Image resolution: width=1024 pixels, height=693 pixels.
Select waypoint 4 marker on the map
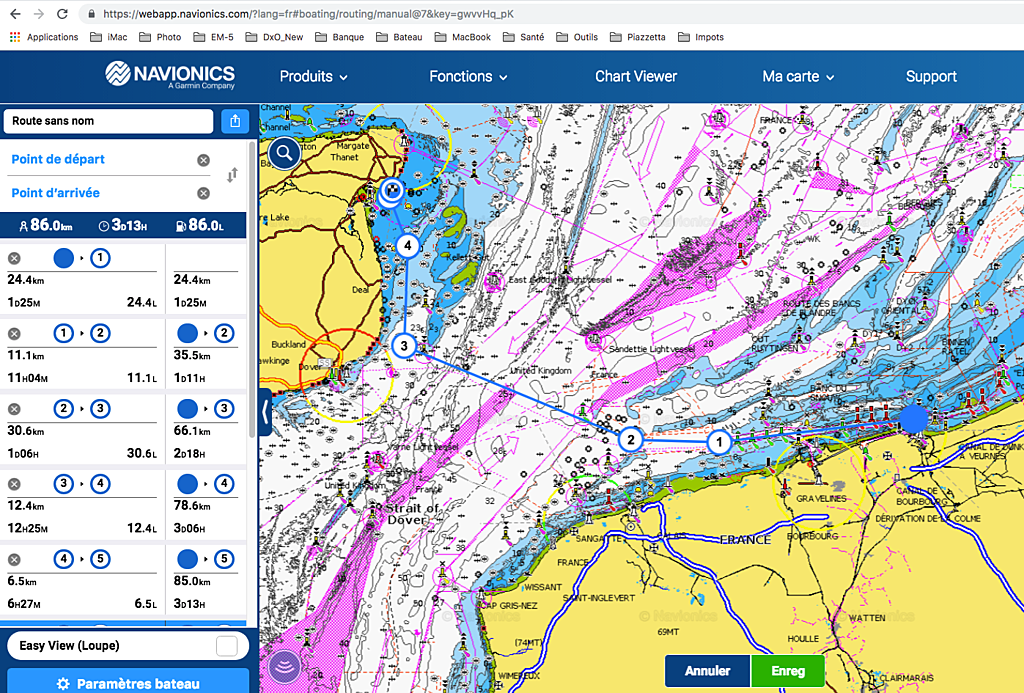click(408, 246)
